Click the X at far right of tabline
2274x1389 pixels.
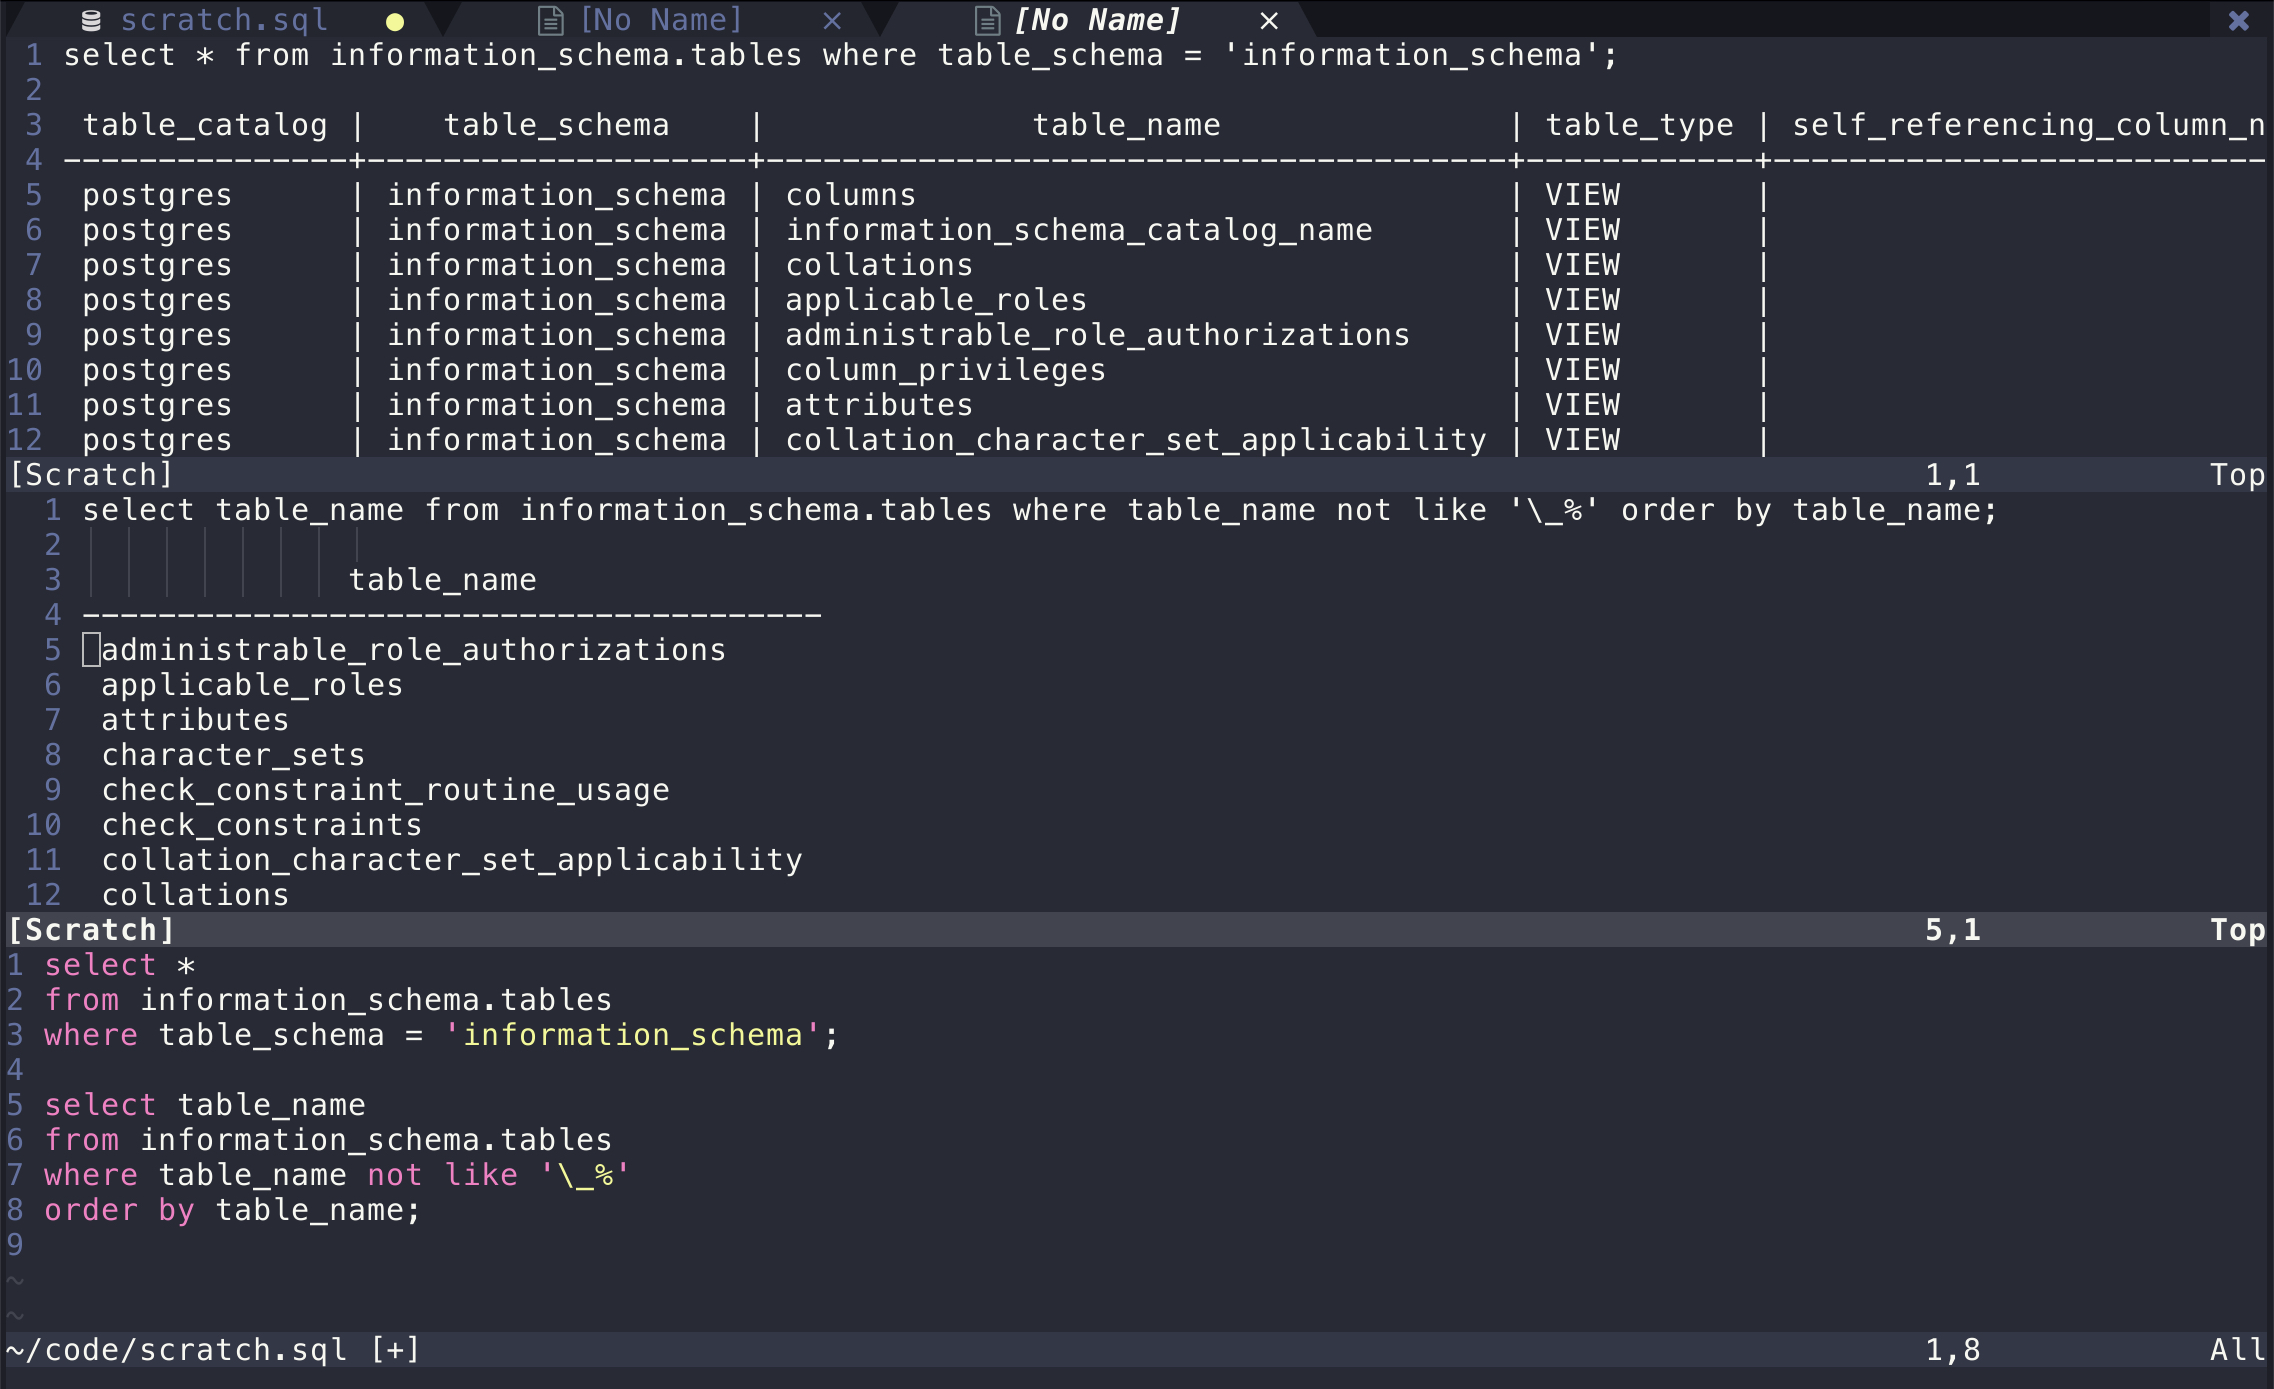(x=2239, y=20)
